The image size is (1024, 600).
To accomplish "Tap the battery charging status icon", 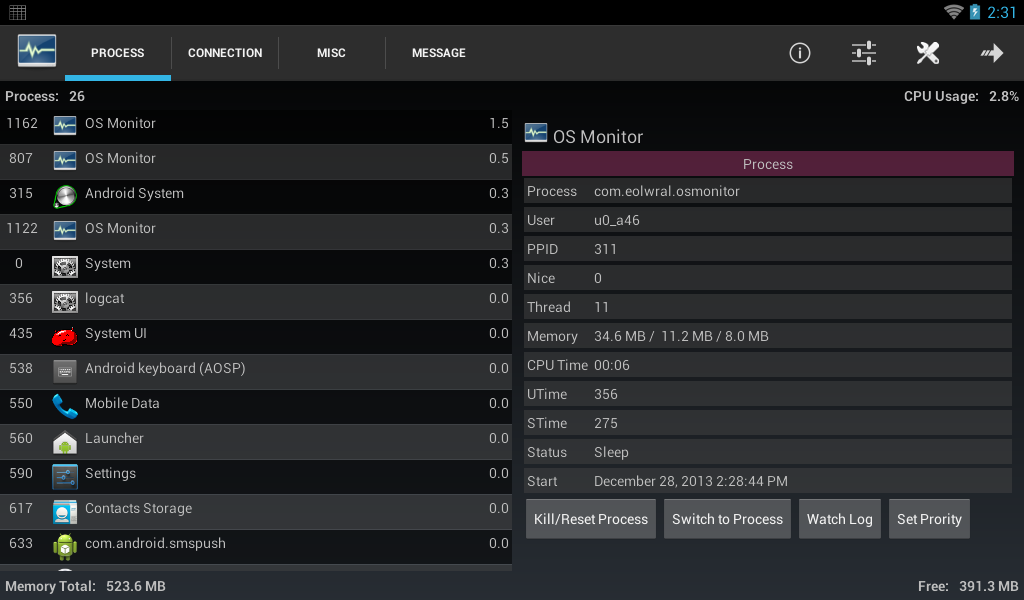I will click(x=974, y=12).
